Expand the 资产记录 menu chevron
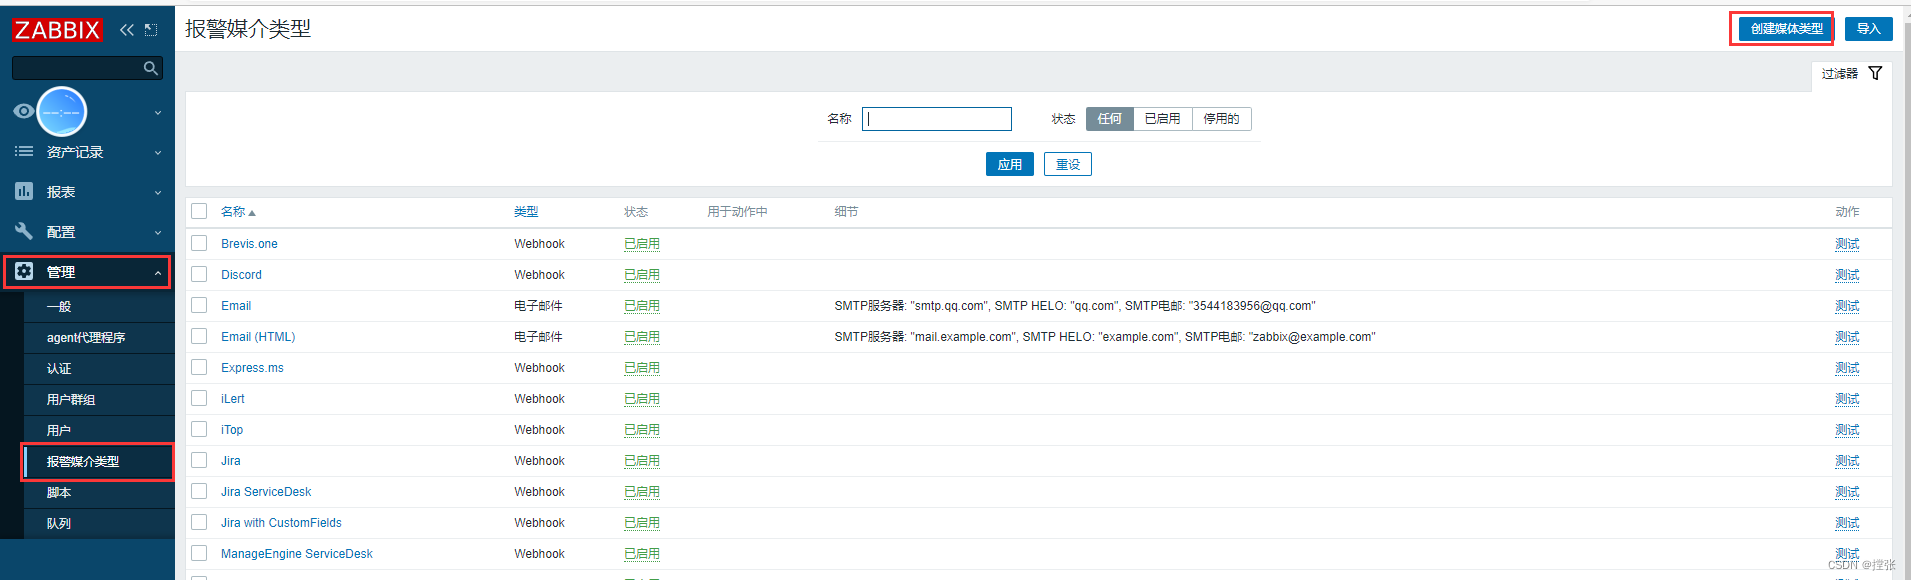 tap(158, 153)
